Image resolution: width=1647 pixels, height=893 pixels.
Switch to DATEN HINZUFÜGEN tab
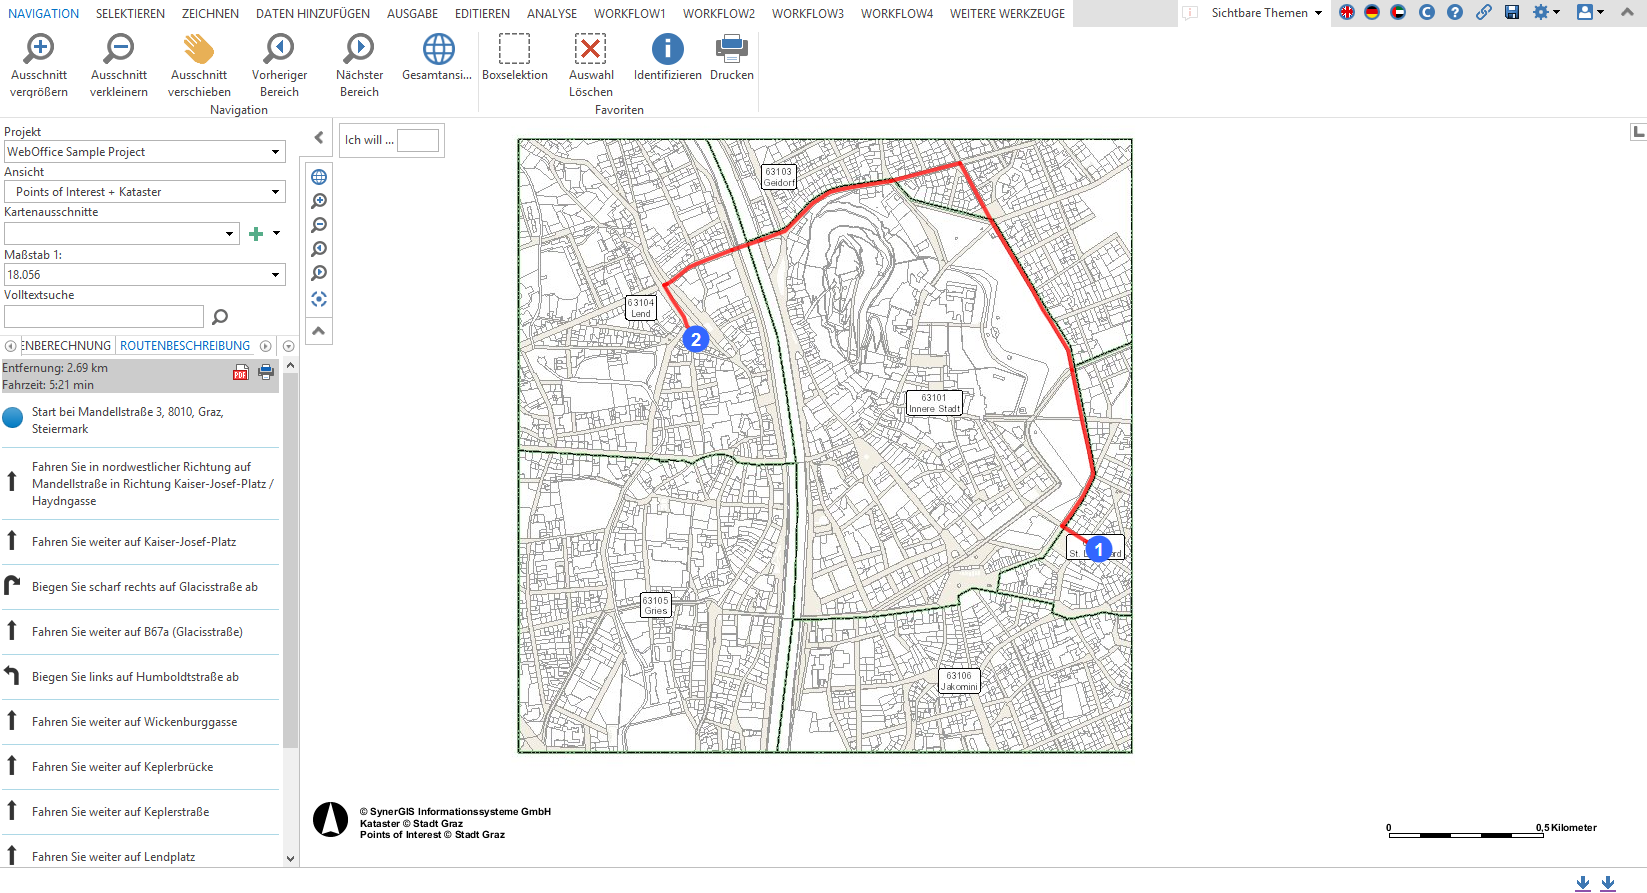[313, 14]
